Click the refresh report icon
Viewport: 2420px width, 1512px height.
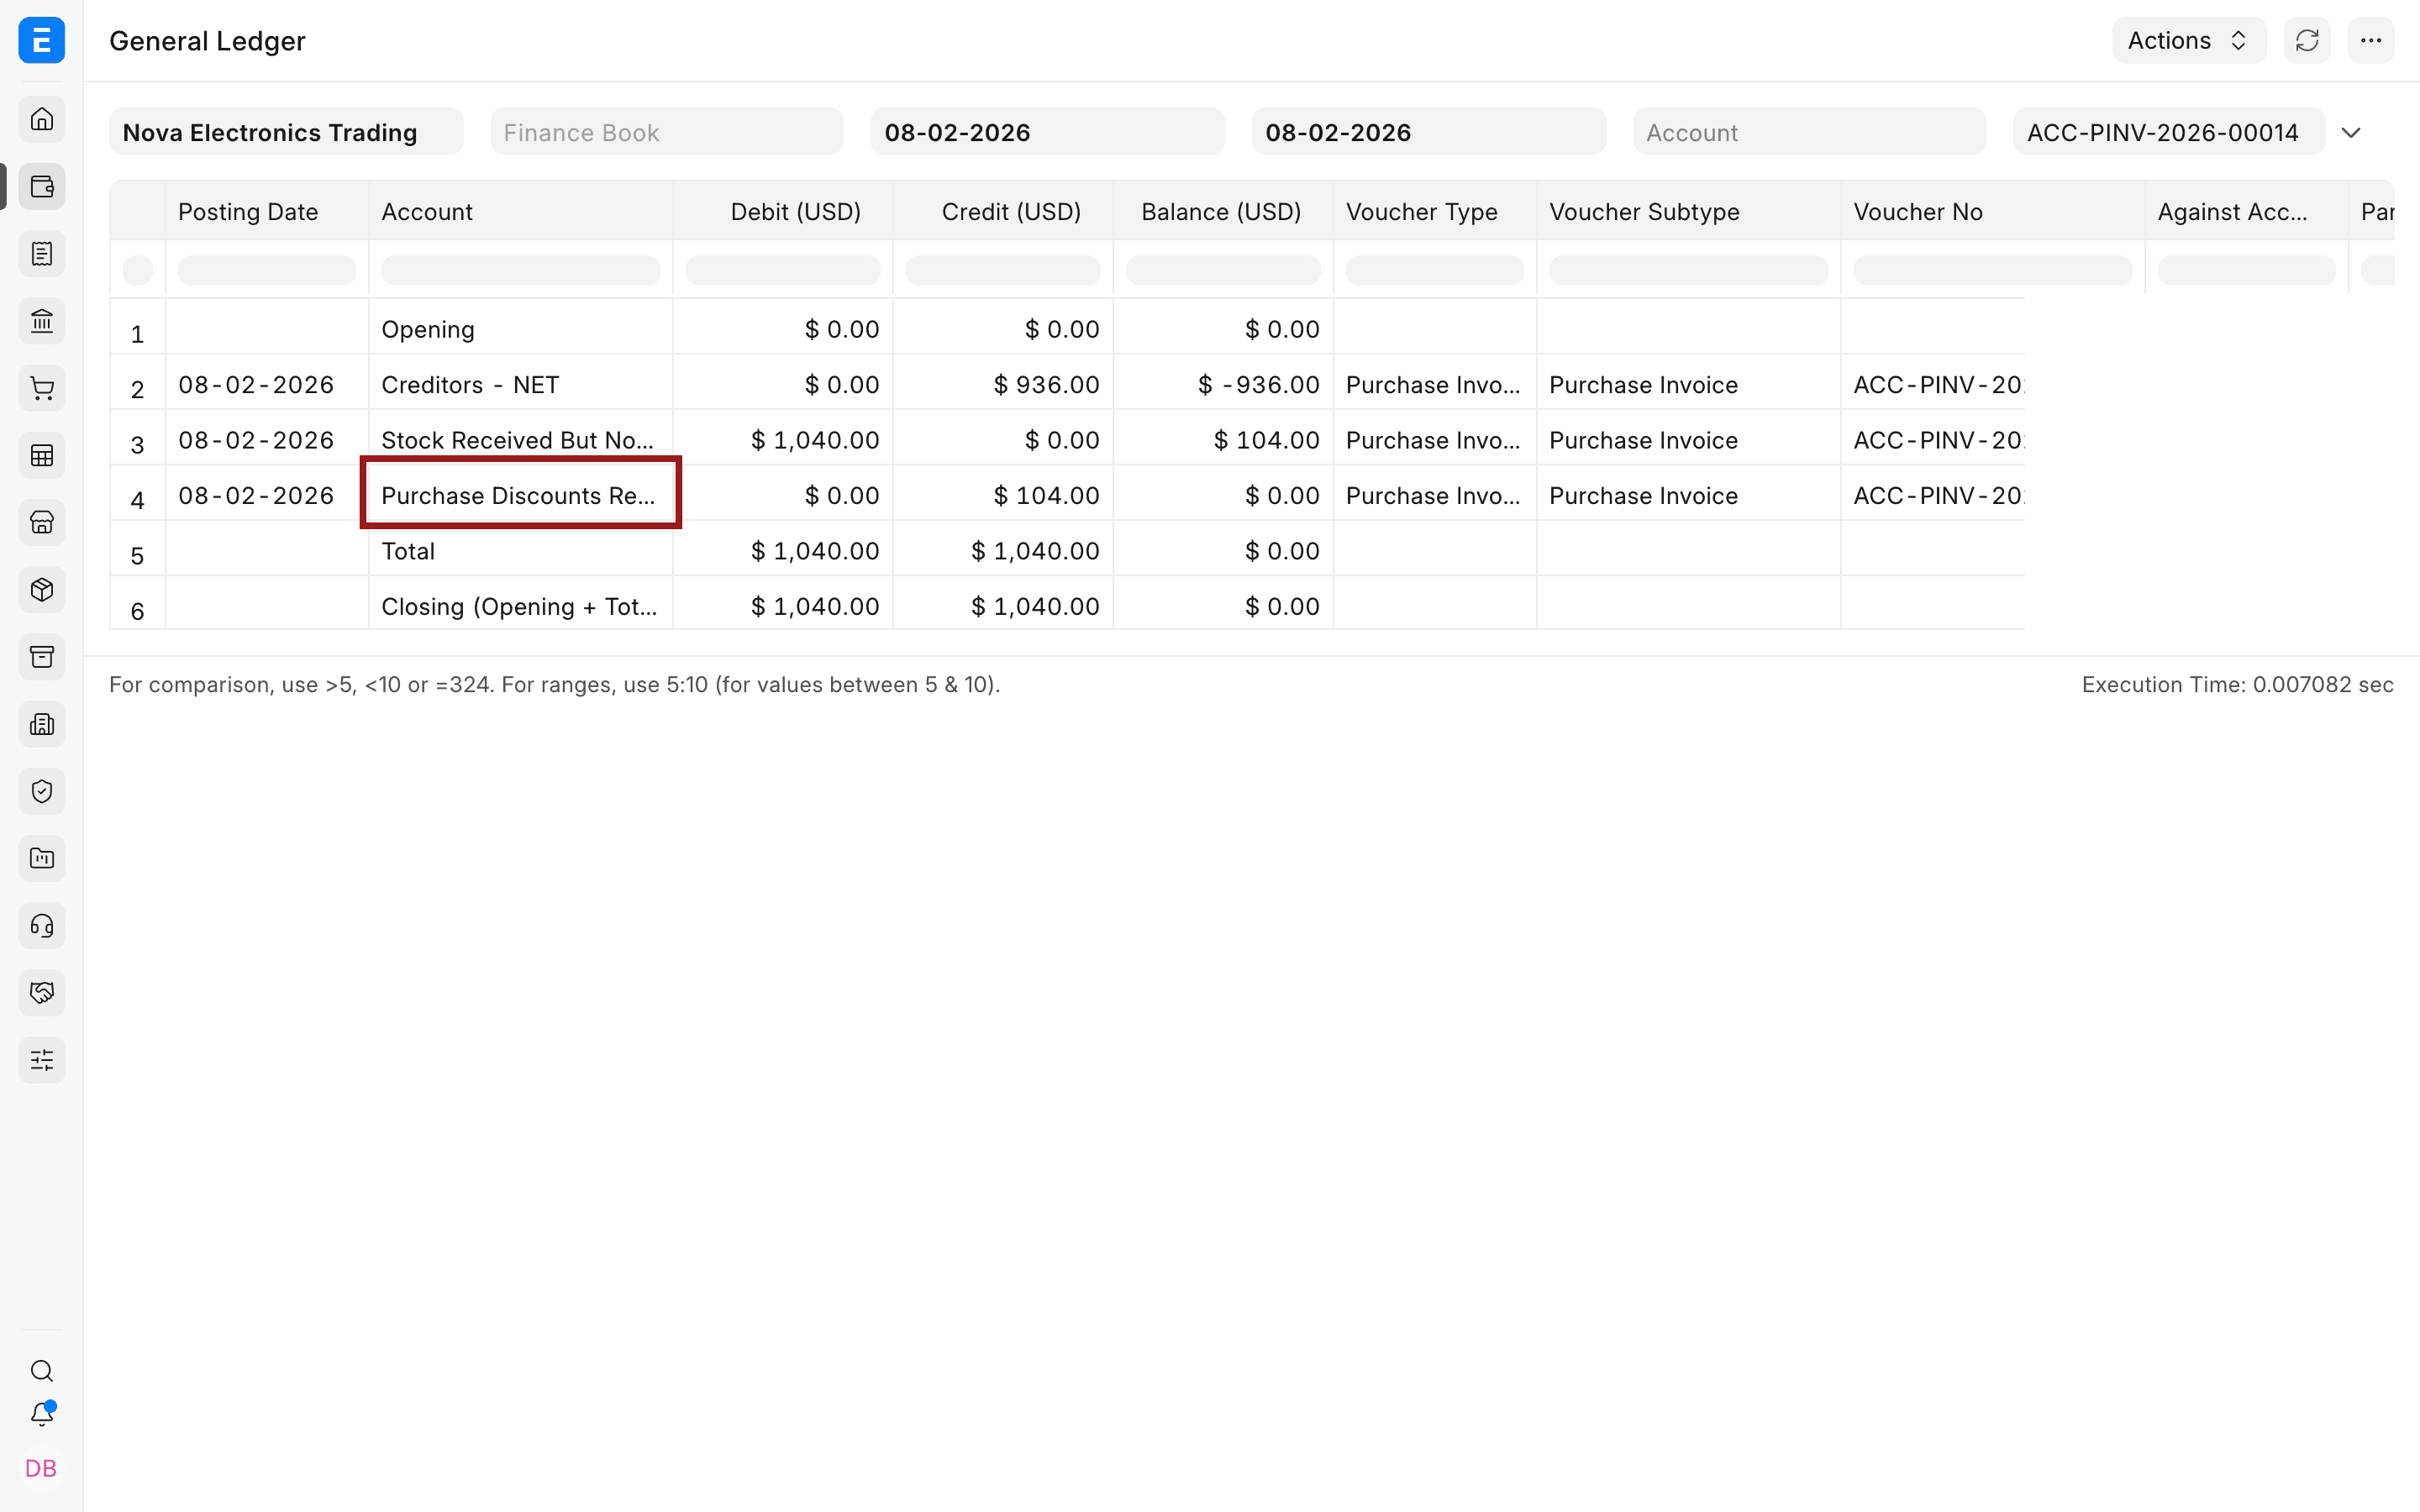click(2307, 41)
